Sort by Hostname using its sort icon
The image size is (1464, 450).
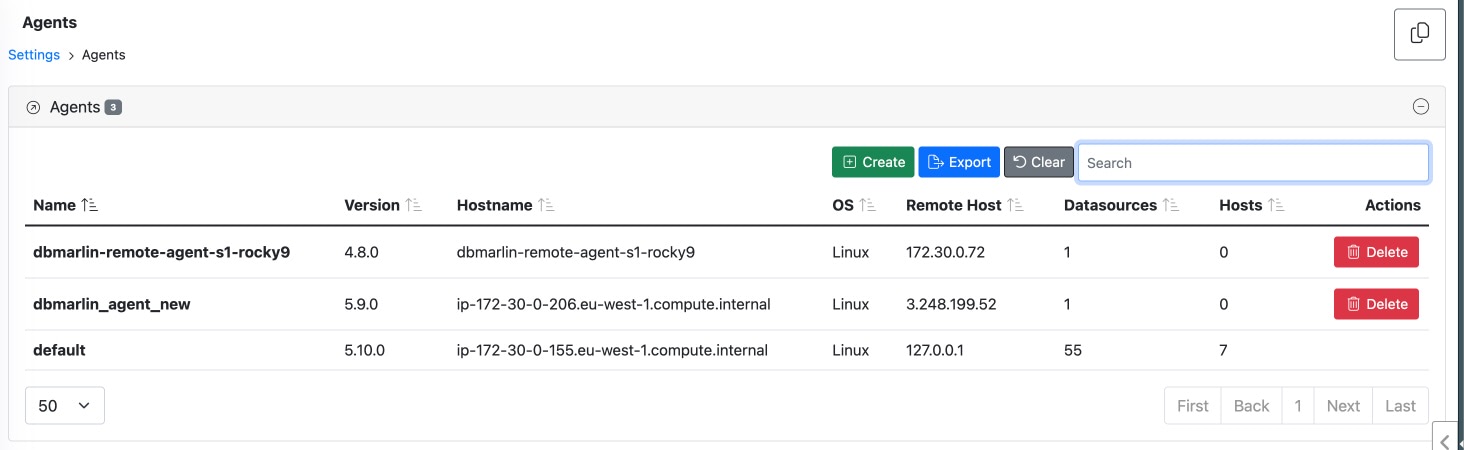coord(546,205)
